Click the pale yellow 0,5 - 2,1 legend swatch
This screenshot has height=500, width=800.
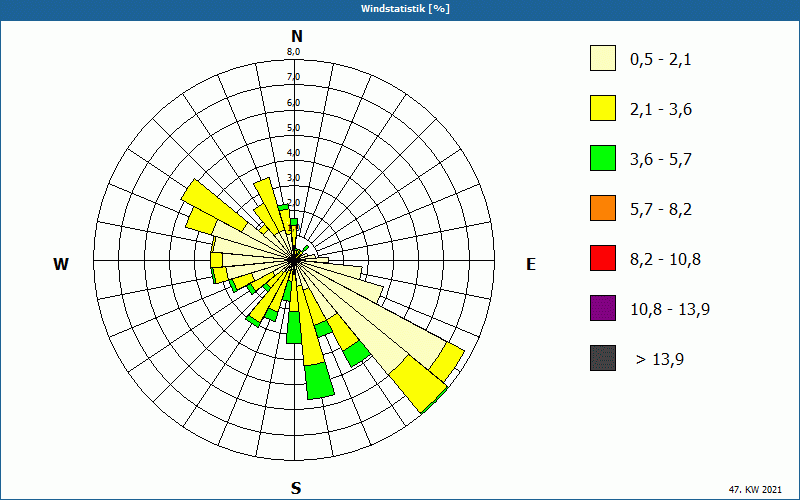(x=603, y=58)
